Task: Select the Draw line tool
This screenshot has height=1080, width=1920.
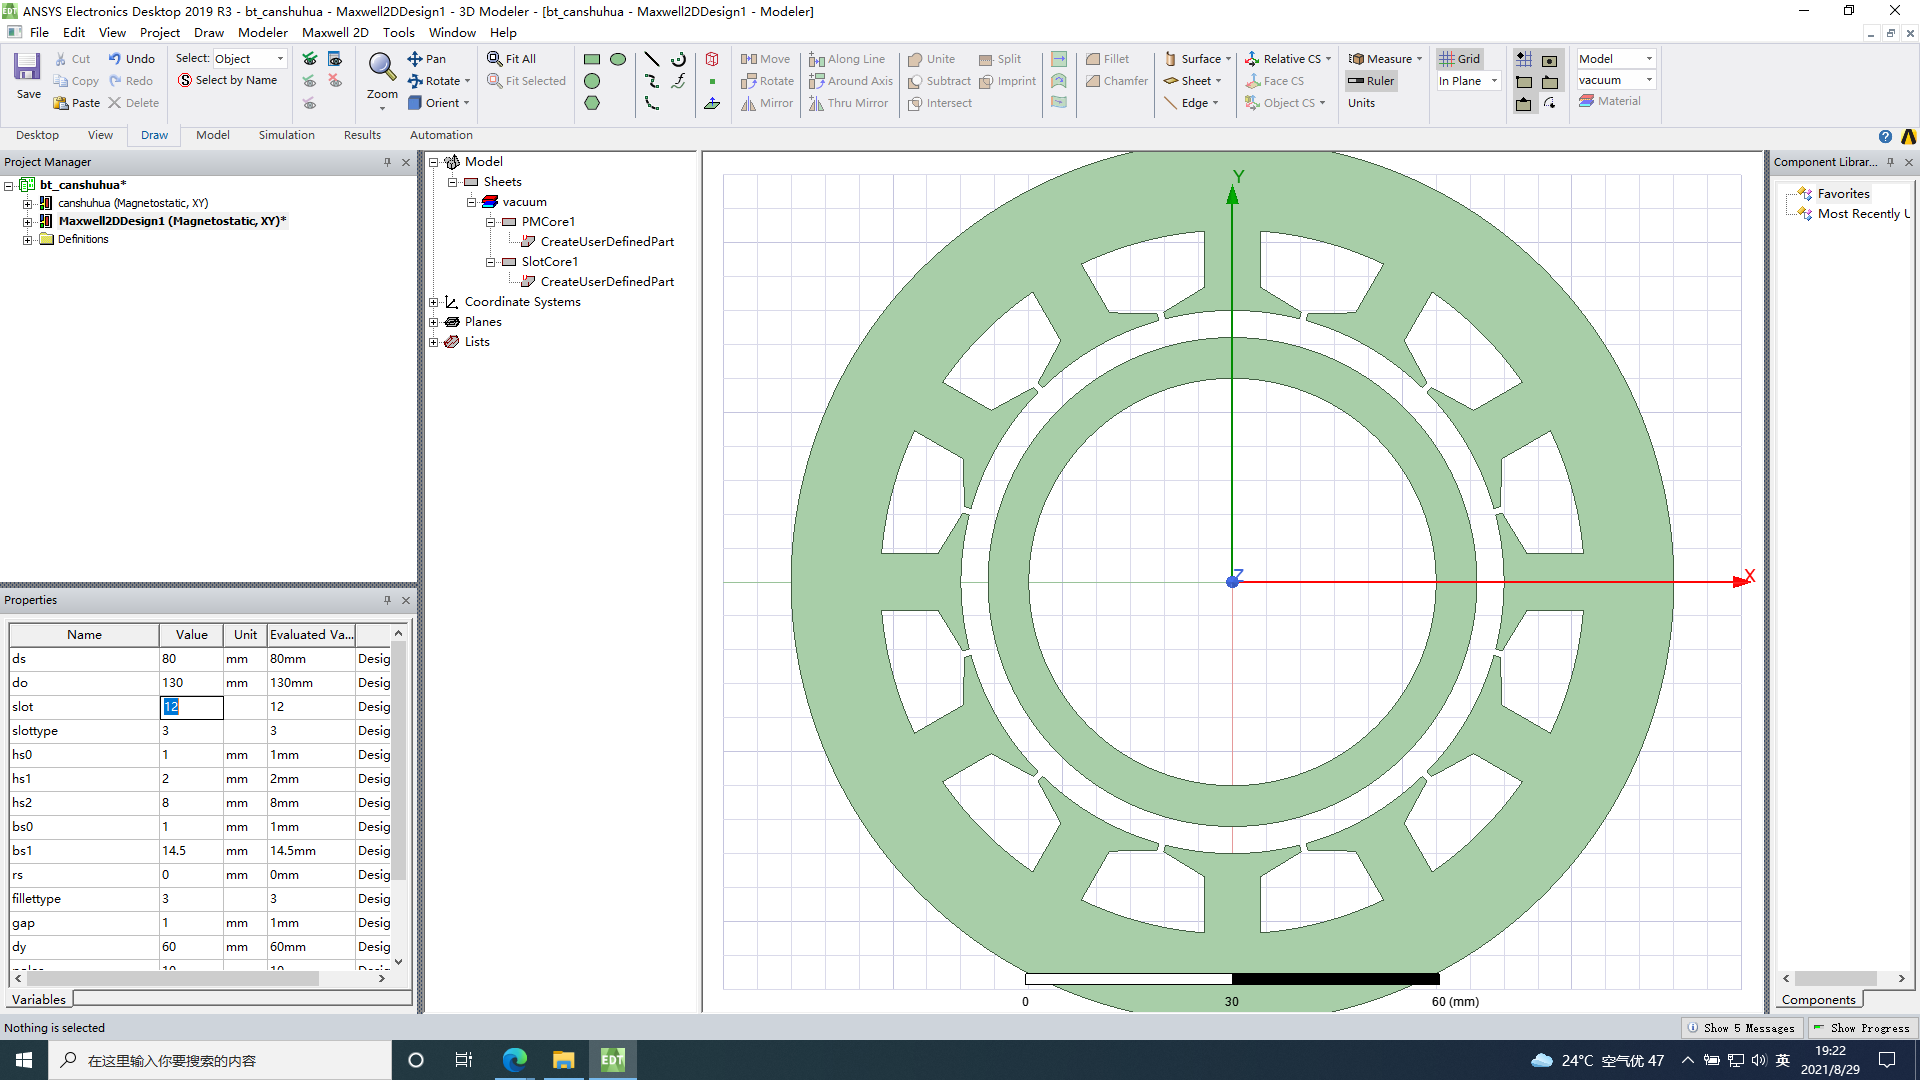Action: coord(651,59)
